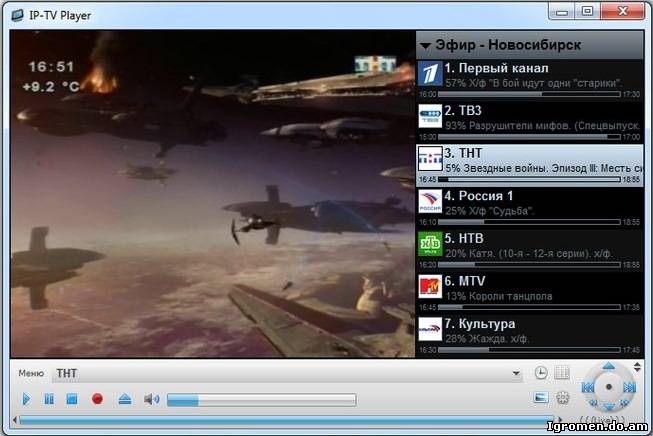653x436 pixels.
Task: Maximize the IP-TV Player window
Action: [587, 11]
